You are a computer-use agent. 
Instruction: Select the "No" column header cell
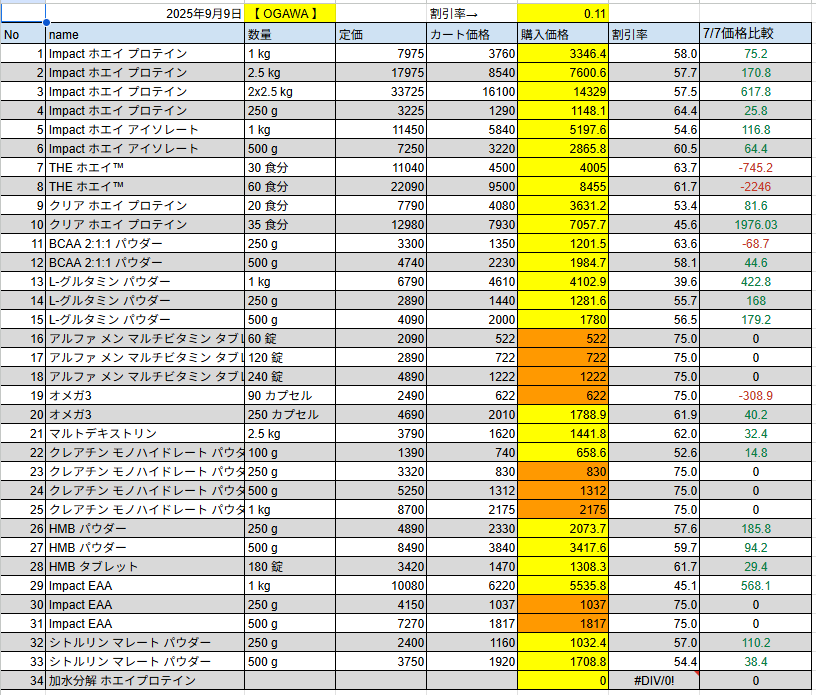tap(23, 35)
